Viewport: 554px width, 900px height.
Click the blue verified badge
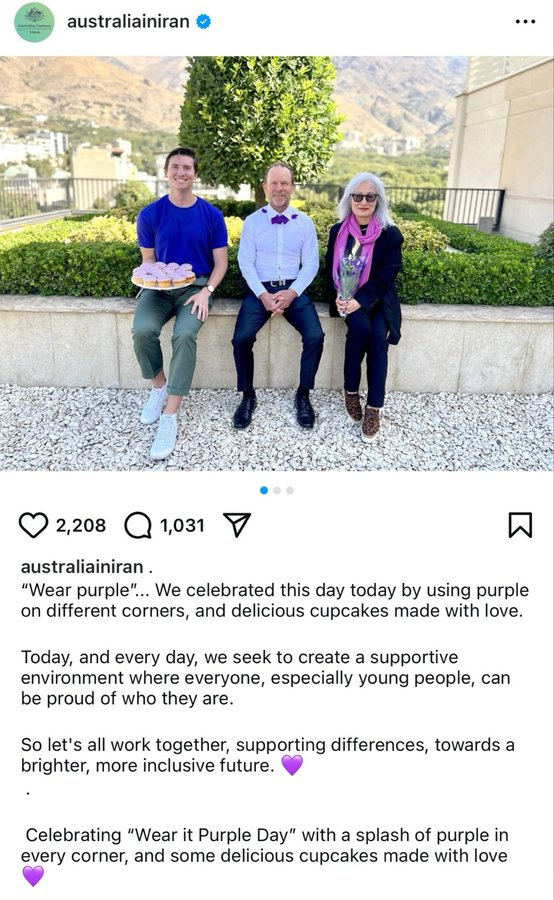tap(204, 22)
